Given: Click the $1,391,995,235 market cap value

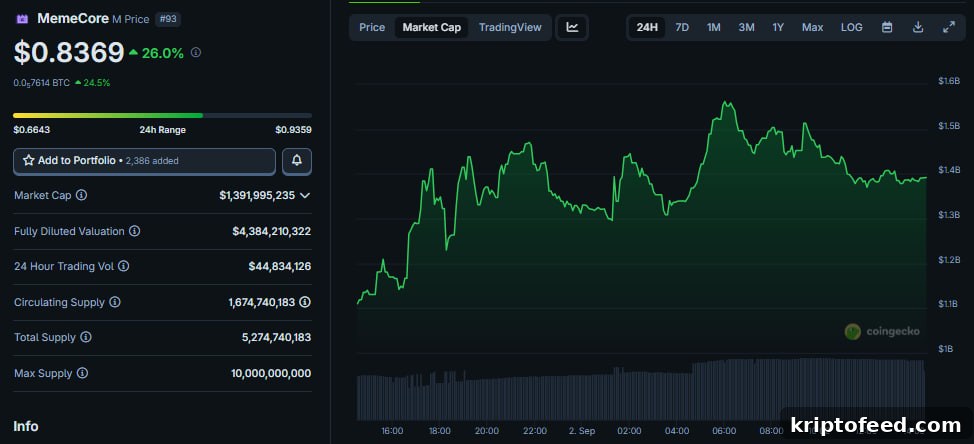Looking at the screenshot, I should coord(257,196).
